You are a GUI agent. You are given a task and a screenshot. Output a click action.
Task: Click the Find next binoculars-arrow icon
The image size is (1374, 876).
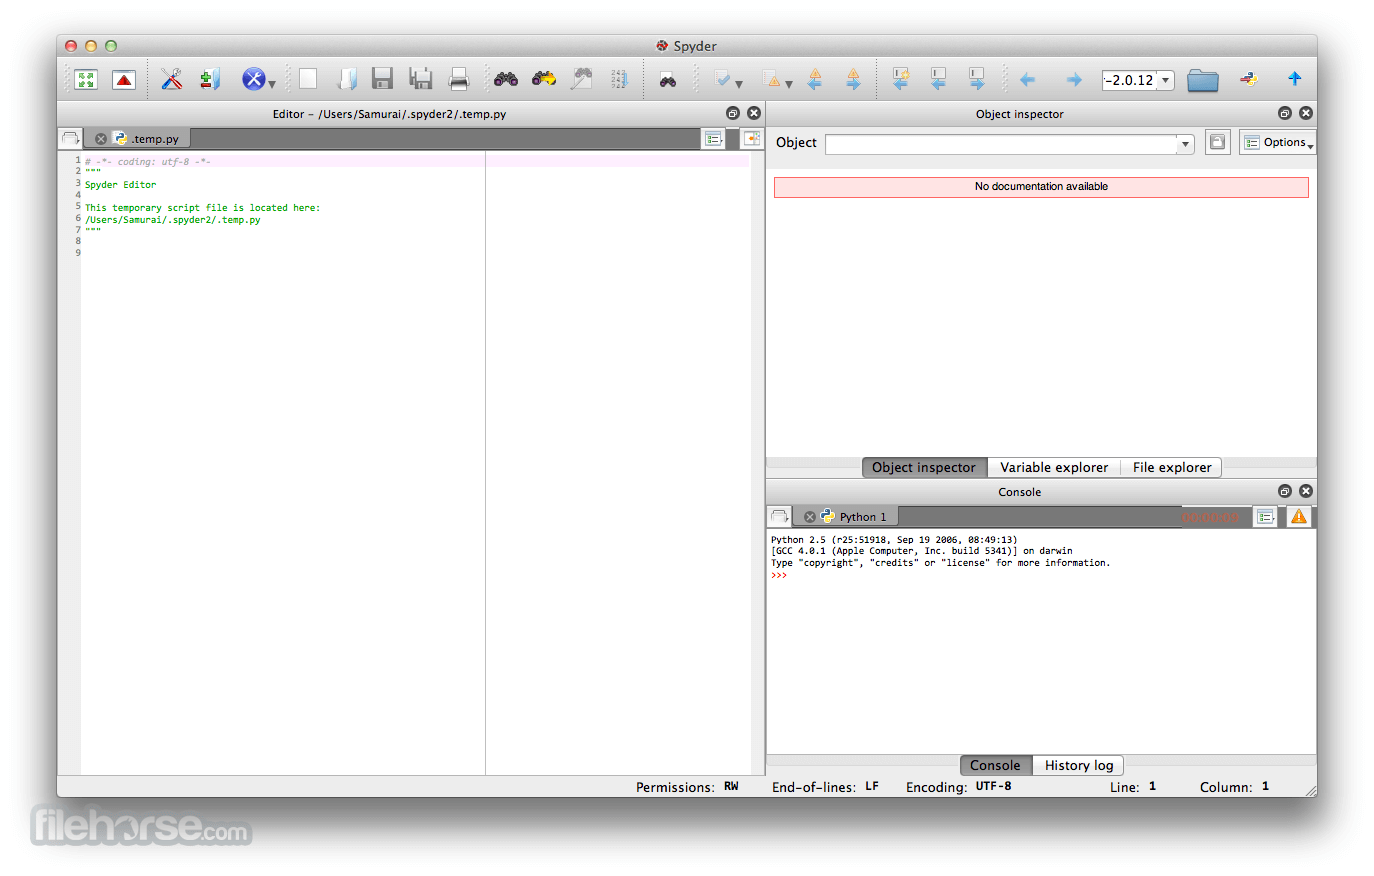[544, 79]
